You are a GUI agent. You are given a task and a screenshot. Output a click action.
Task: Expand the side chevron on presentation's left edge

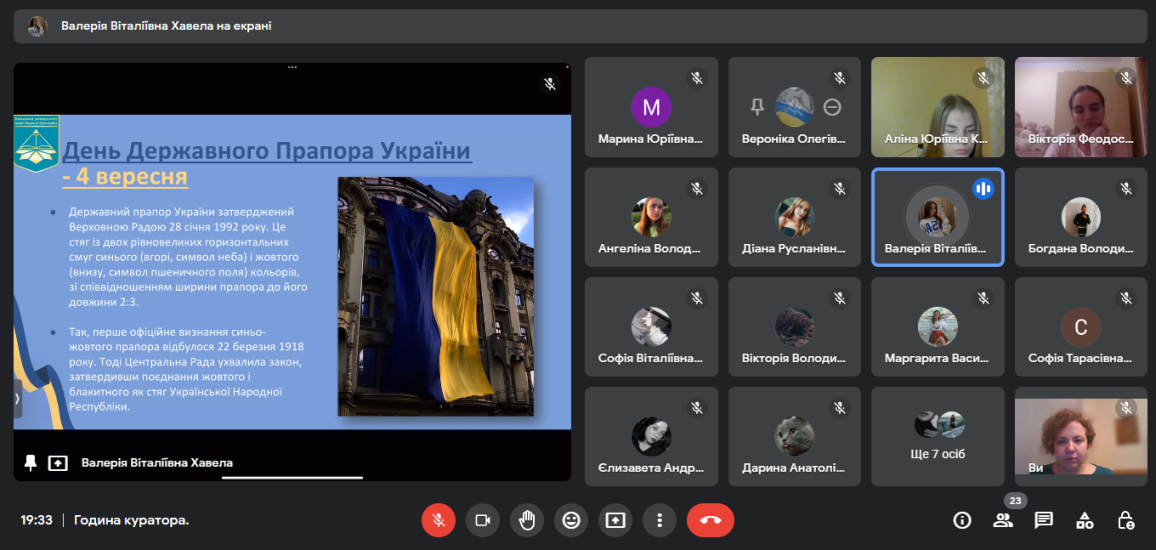click(17, 398)
